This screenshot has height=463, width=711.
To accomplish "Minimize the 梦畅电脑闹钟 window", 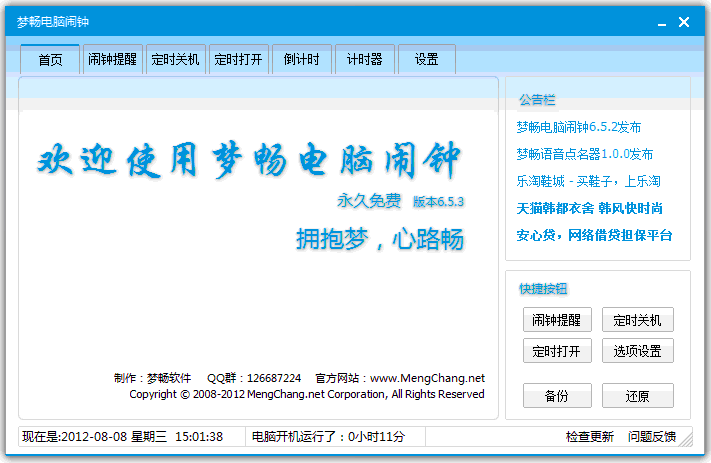I will pos(662,22).
